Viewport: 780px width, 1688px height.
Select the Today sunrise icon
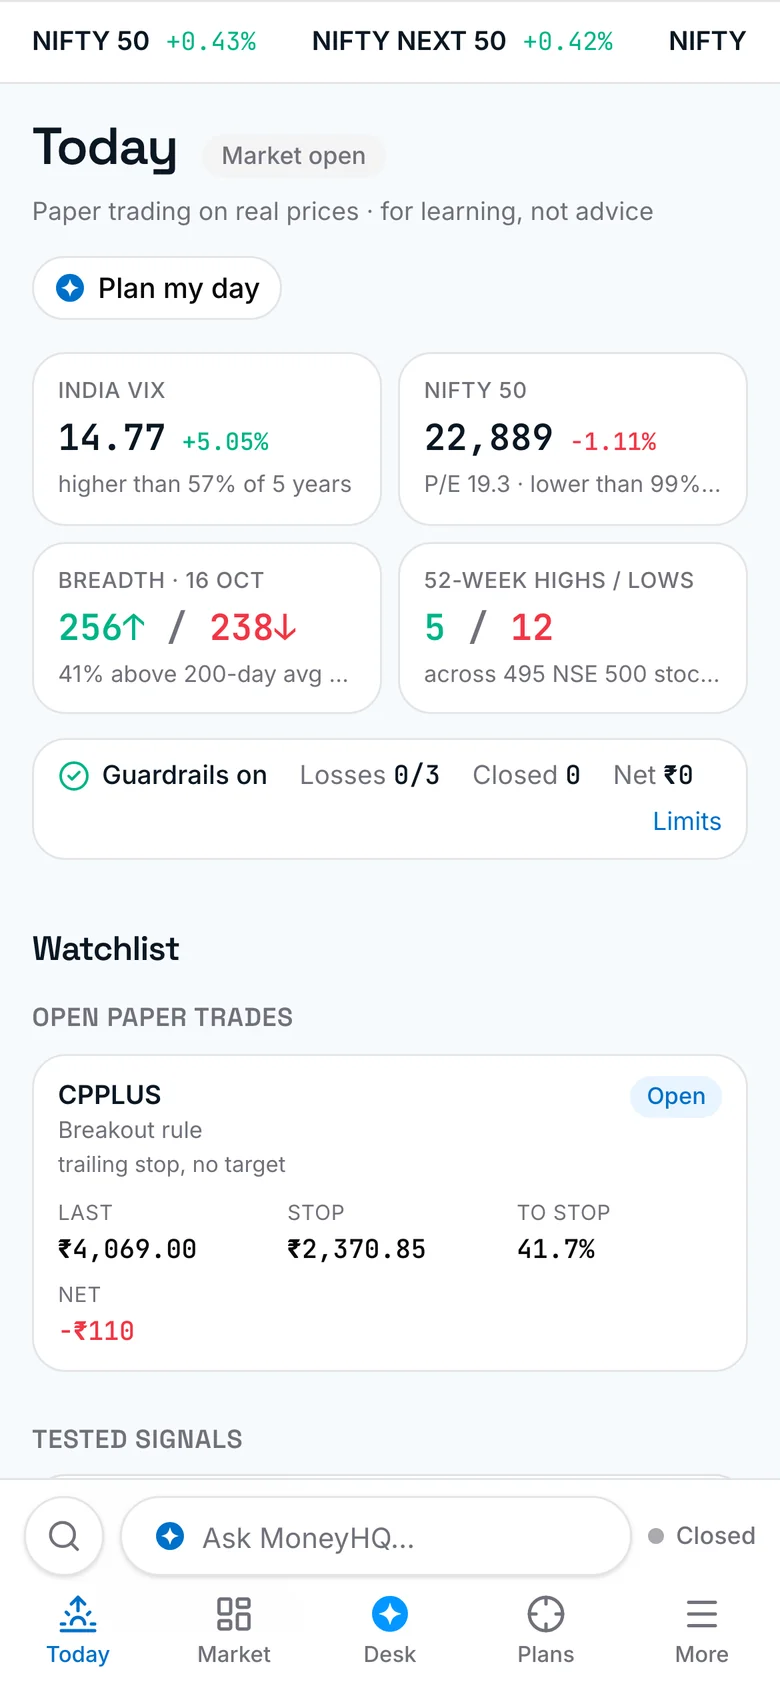click(x=78, y=1614)
